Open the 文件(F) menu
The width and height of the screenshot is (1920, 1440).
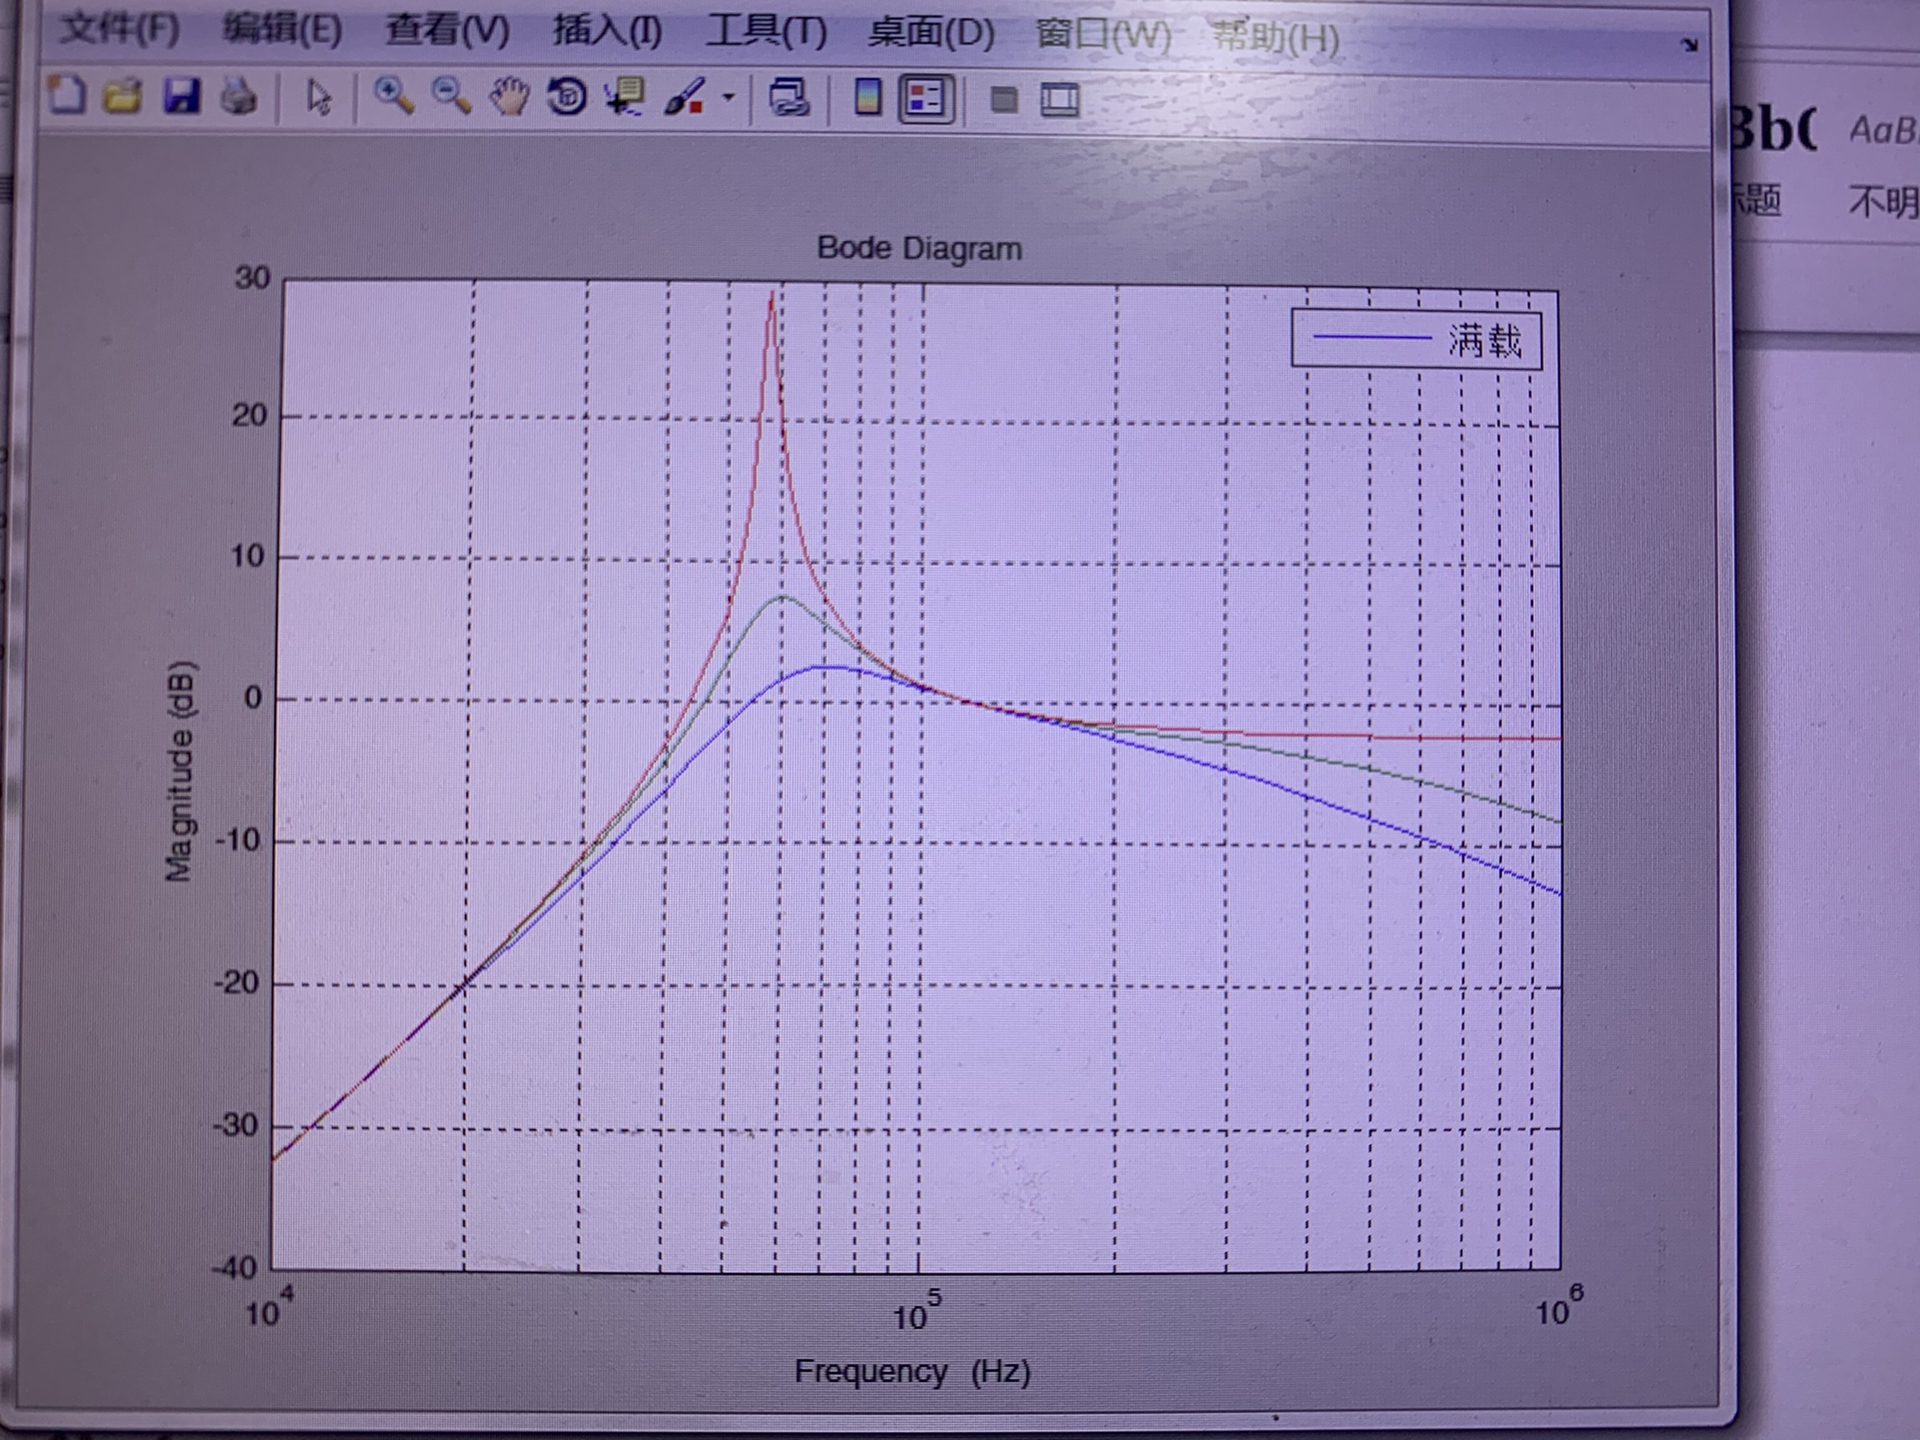point(119,28)
